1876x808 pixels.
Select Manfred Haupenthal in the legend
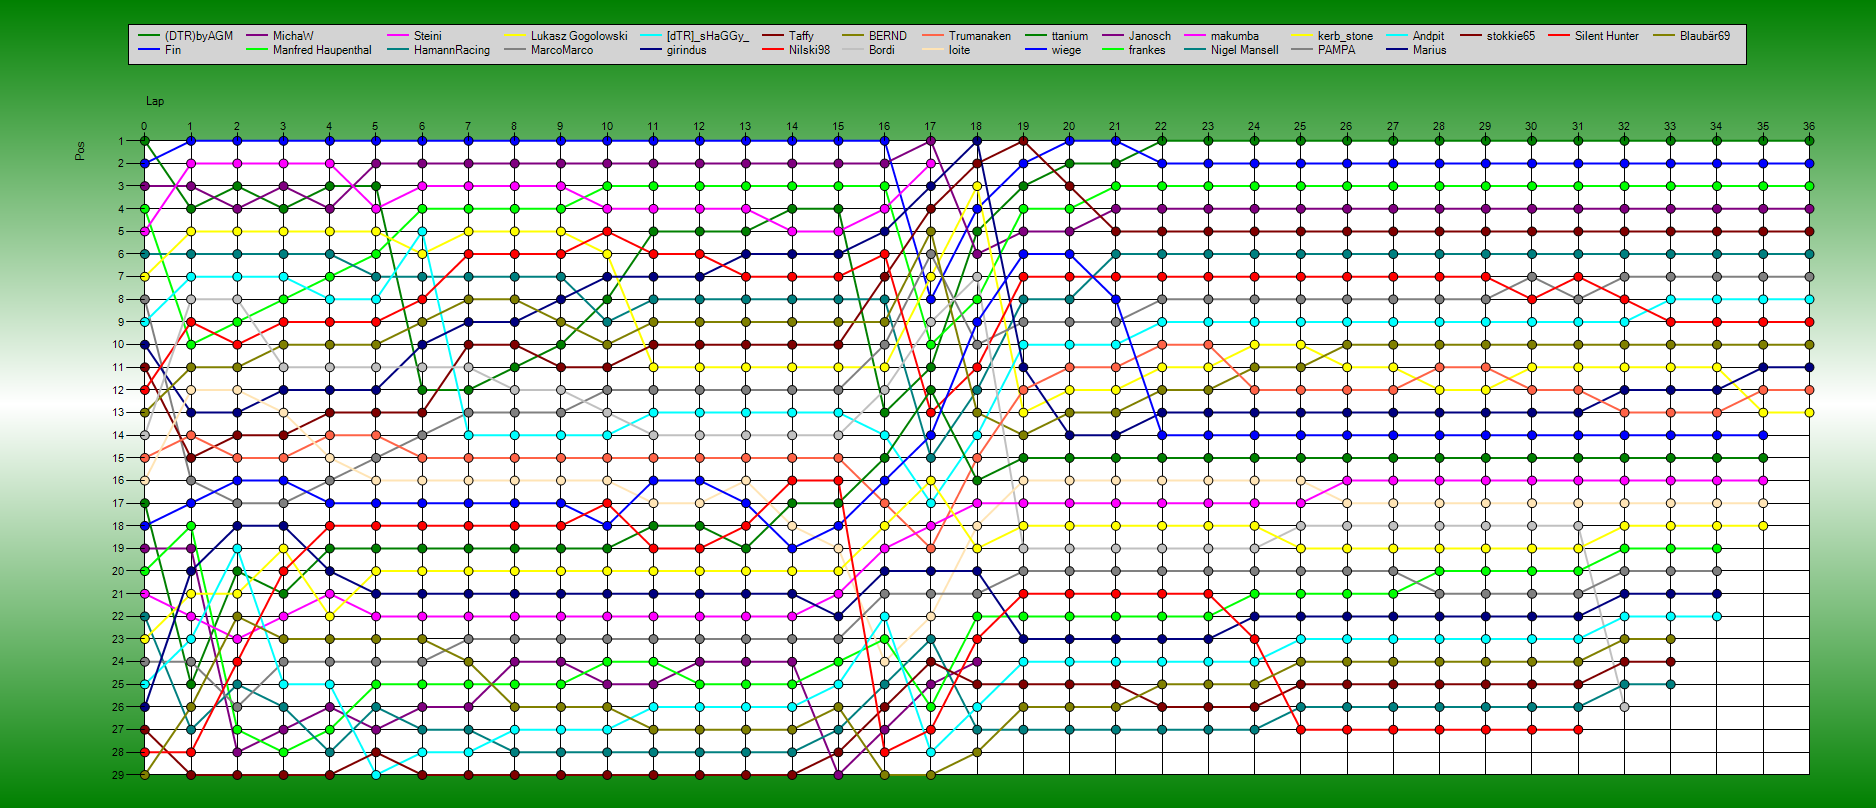[322, 50]
